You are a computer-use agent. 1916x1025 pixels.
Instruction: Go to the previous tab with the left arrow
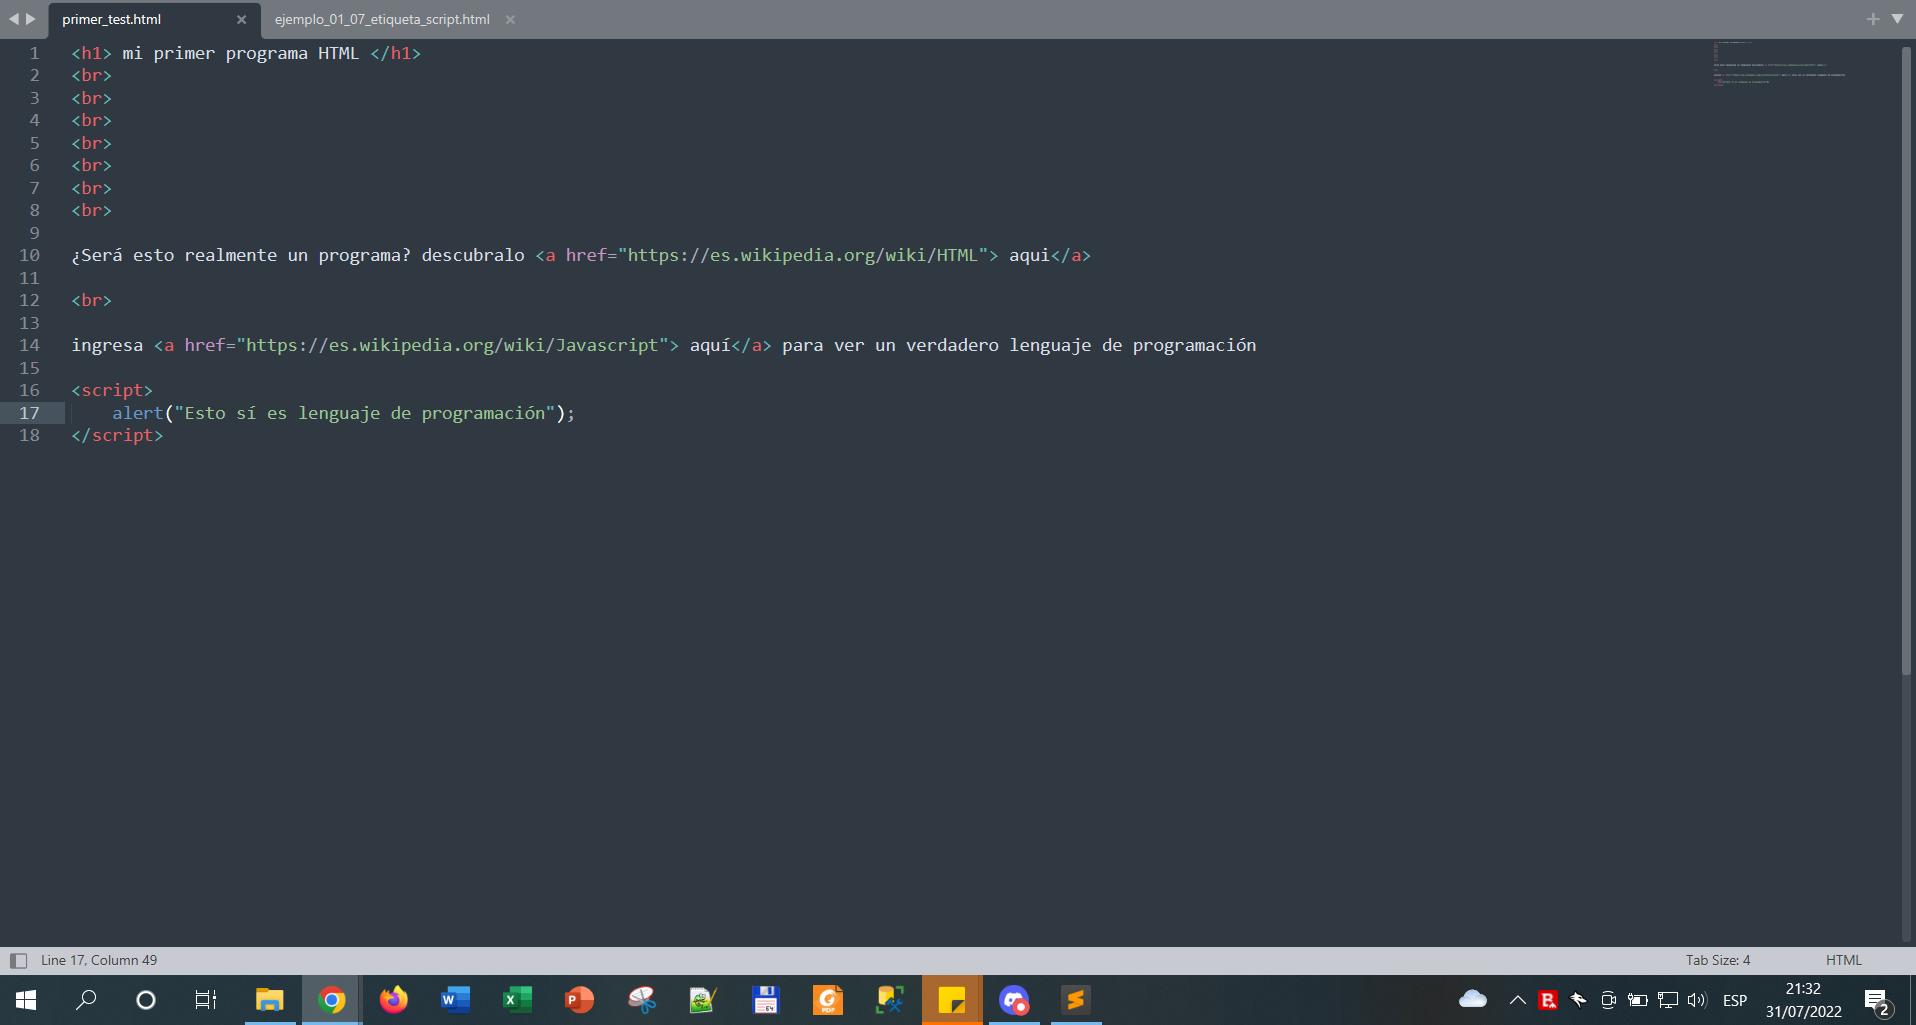(x=13, y=19)
